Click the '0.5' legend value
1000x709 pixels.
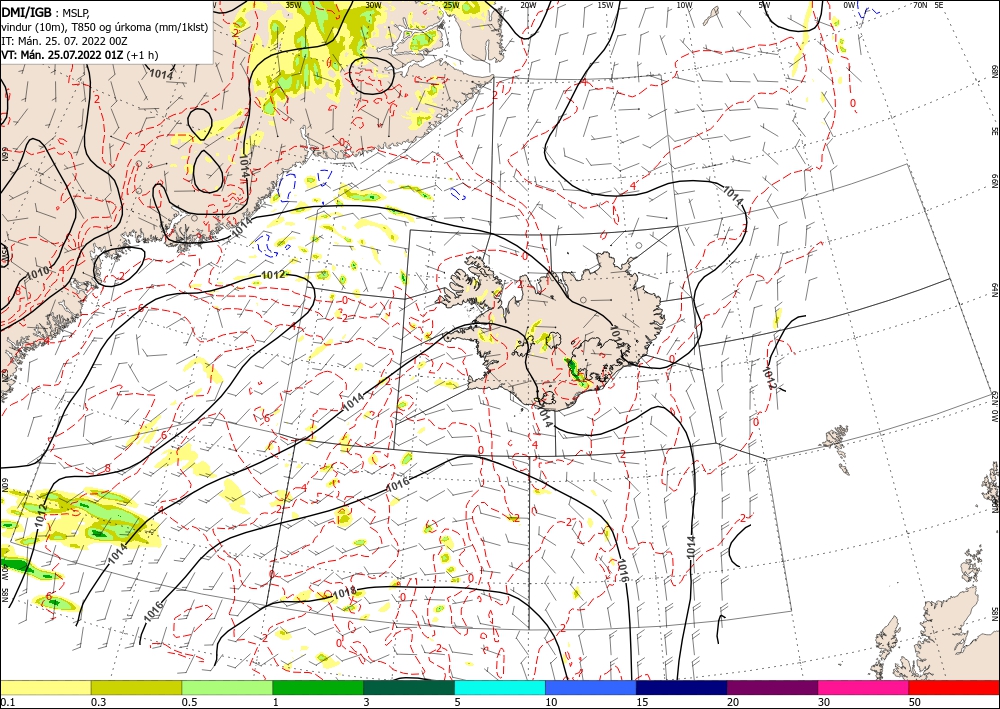[189, 702]
